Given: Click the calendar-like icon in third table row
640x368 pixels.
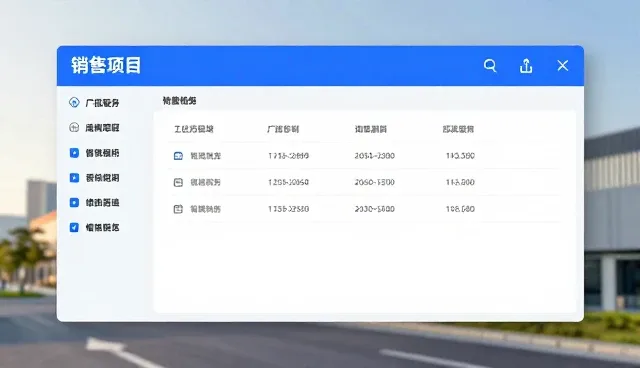Looking at the screenshot, I should tap(178, 209).
